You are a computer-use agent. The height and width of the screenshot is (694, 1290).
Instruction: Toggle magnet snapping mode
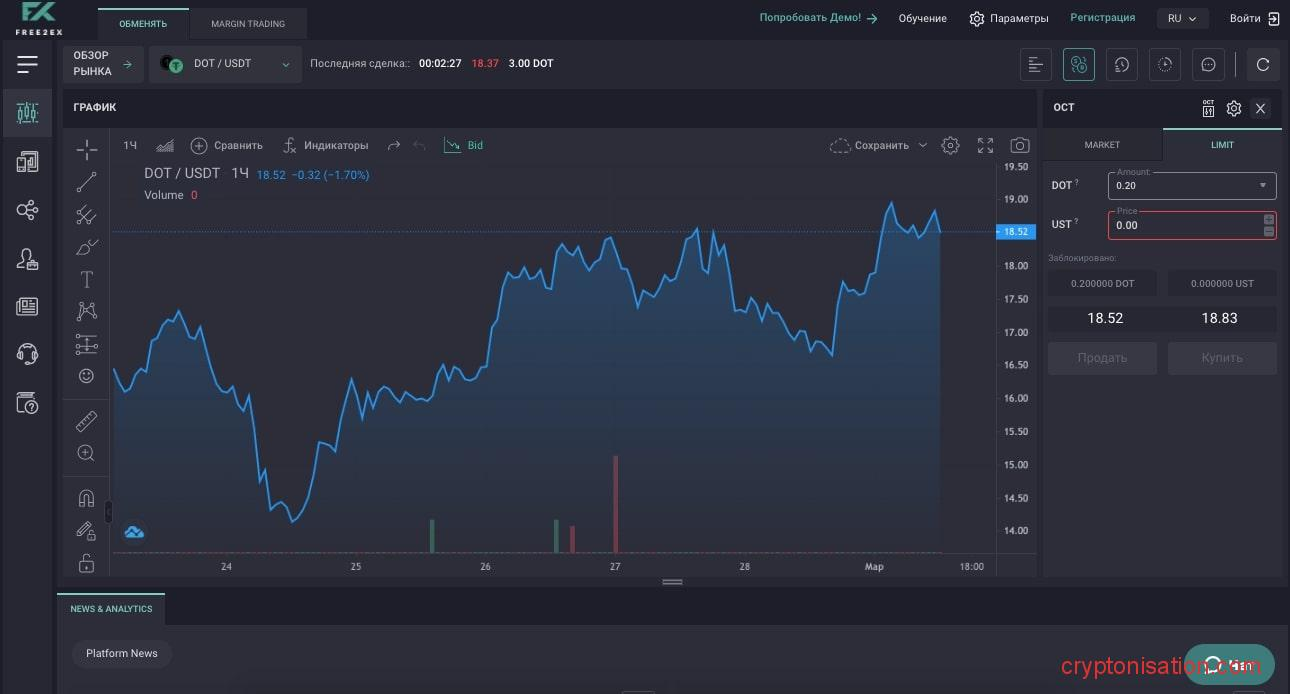(87, 498)
